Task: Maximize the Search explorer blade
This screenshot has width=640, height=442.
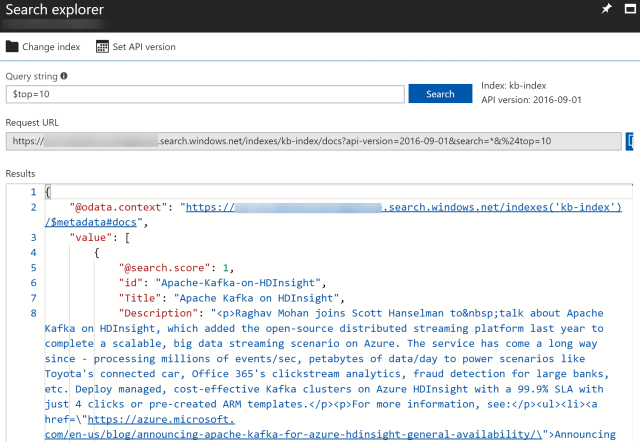Action: click(x=631, y=10)
